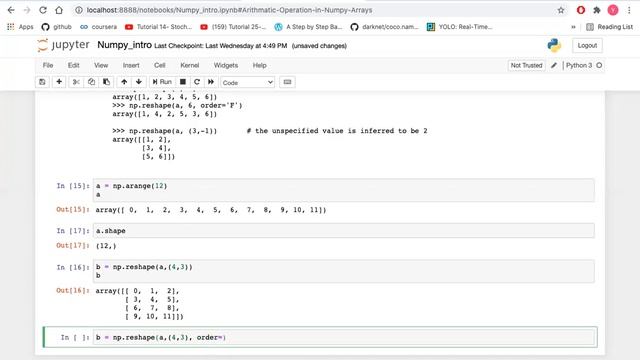Click the Logout button
The height and width of the screenshot is (360, 640).
(587, 45)
